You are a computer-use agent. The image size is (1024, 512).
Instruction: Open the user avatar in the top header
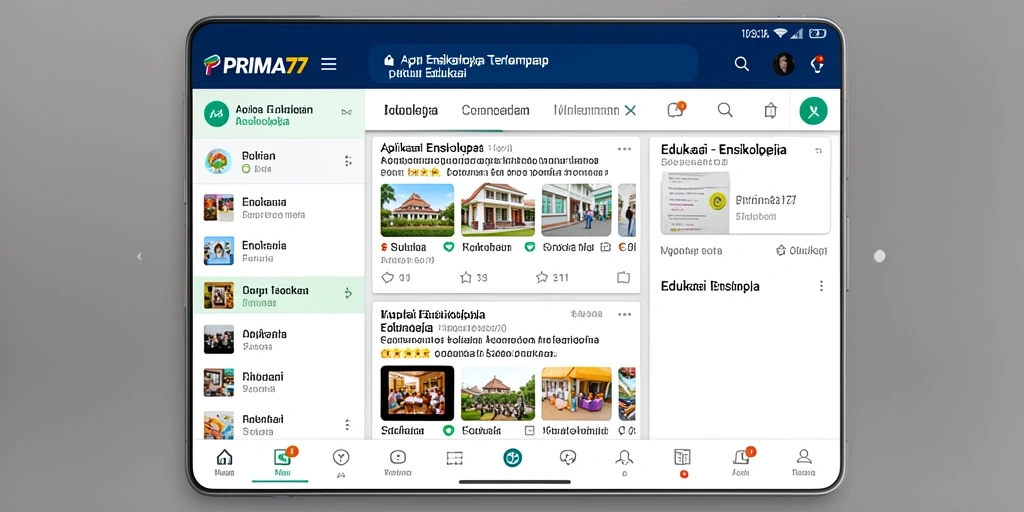click(783, 64)
